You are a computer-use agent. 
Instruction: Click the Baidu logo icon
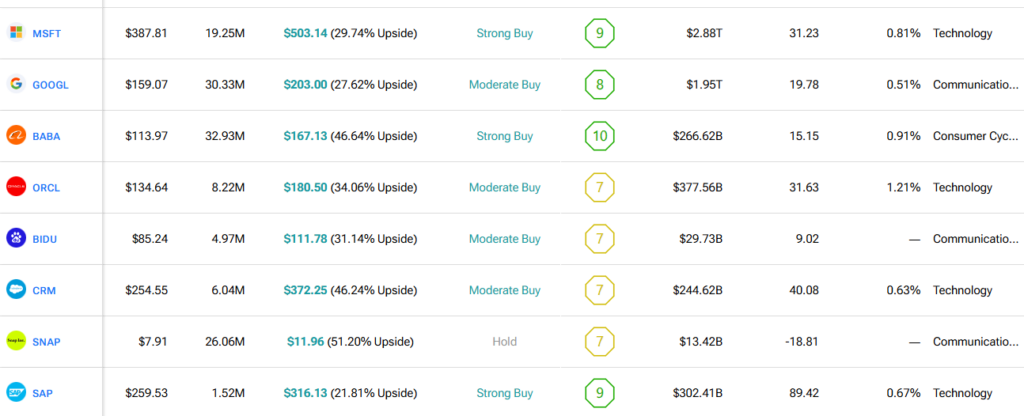(x=15, y=238)
